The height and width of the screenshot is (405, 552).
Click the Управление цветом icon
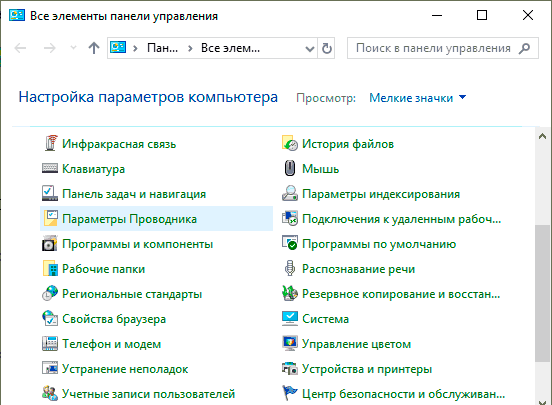[x=290, y=343]
